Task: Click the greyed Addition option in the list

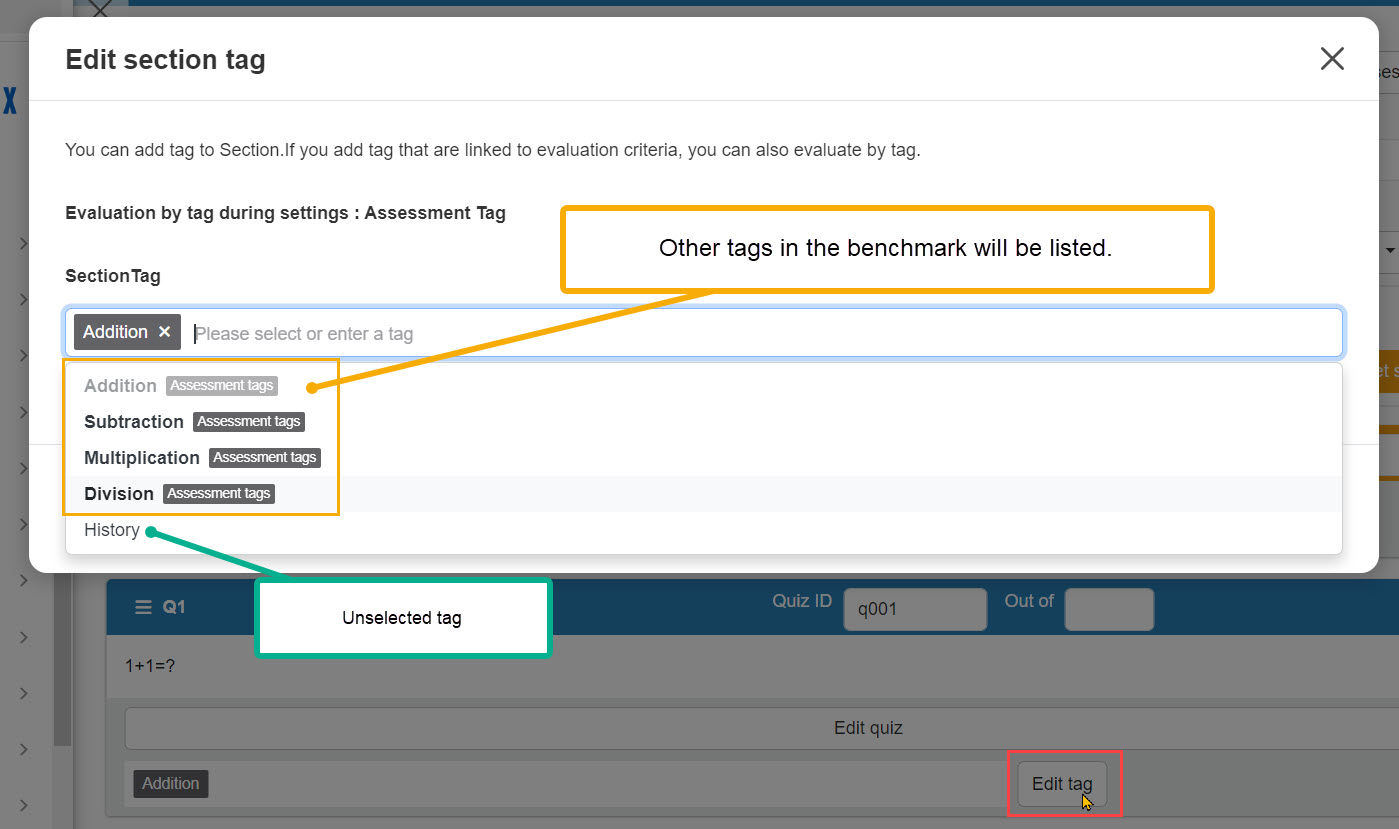Action: 703,386
